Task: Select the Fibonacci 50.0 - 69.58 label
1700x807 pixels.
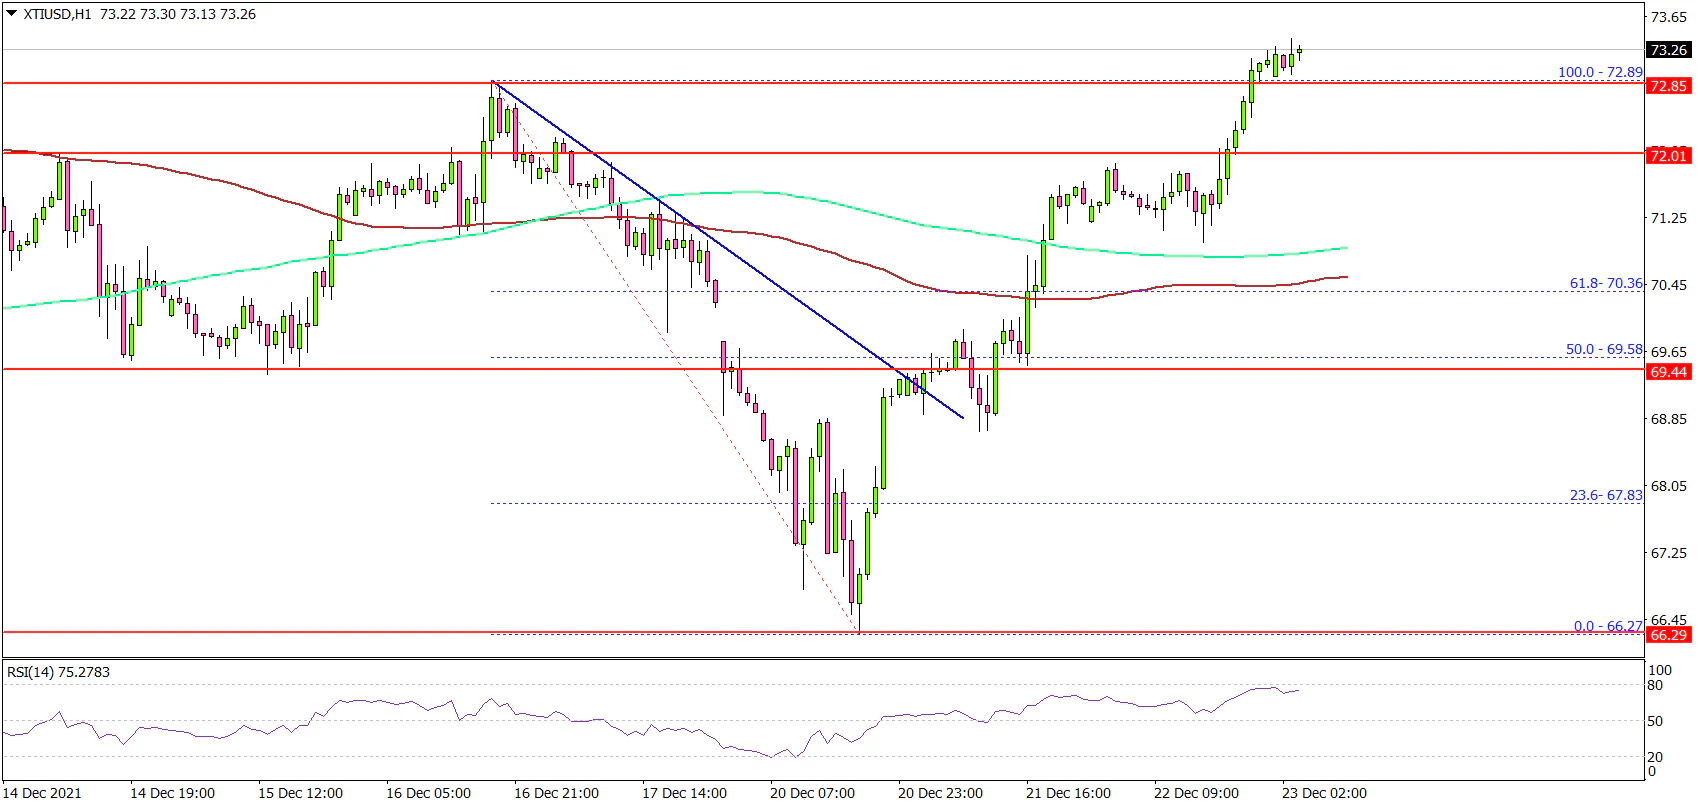Action: click(1604, 350)
